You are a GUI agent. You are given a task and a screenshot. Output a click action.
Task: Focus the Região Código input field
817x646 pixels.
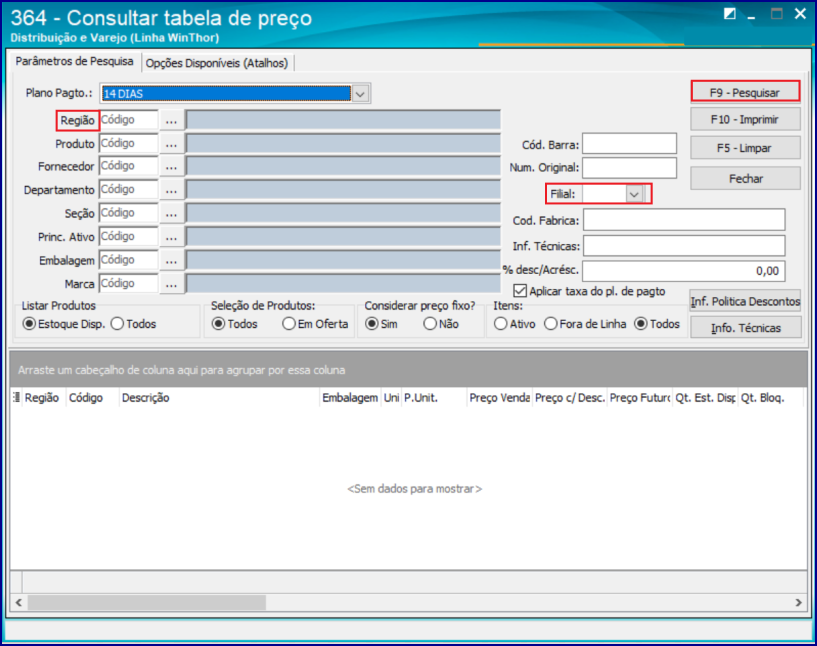[x=128, y=120]
